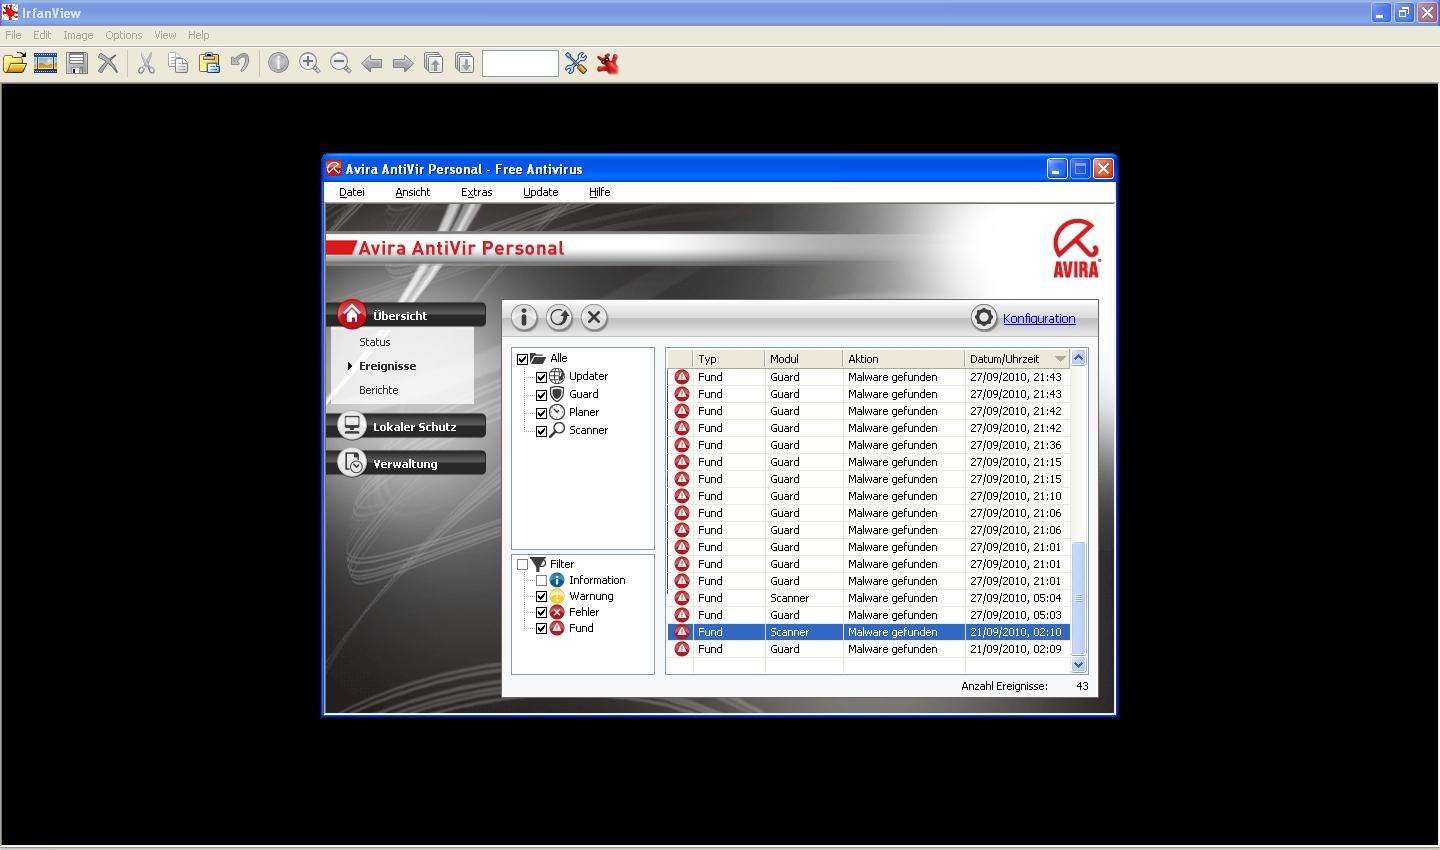Select Berichte in the Übersicht sidebar
This screenshot has height=850, width=1440.
click(x=379, y=390)
